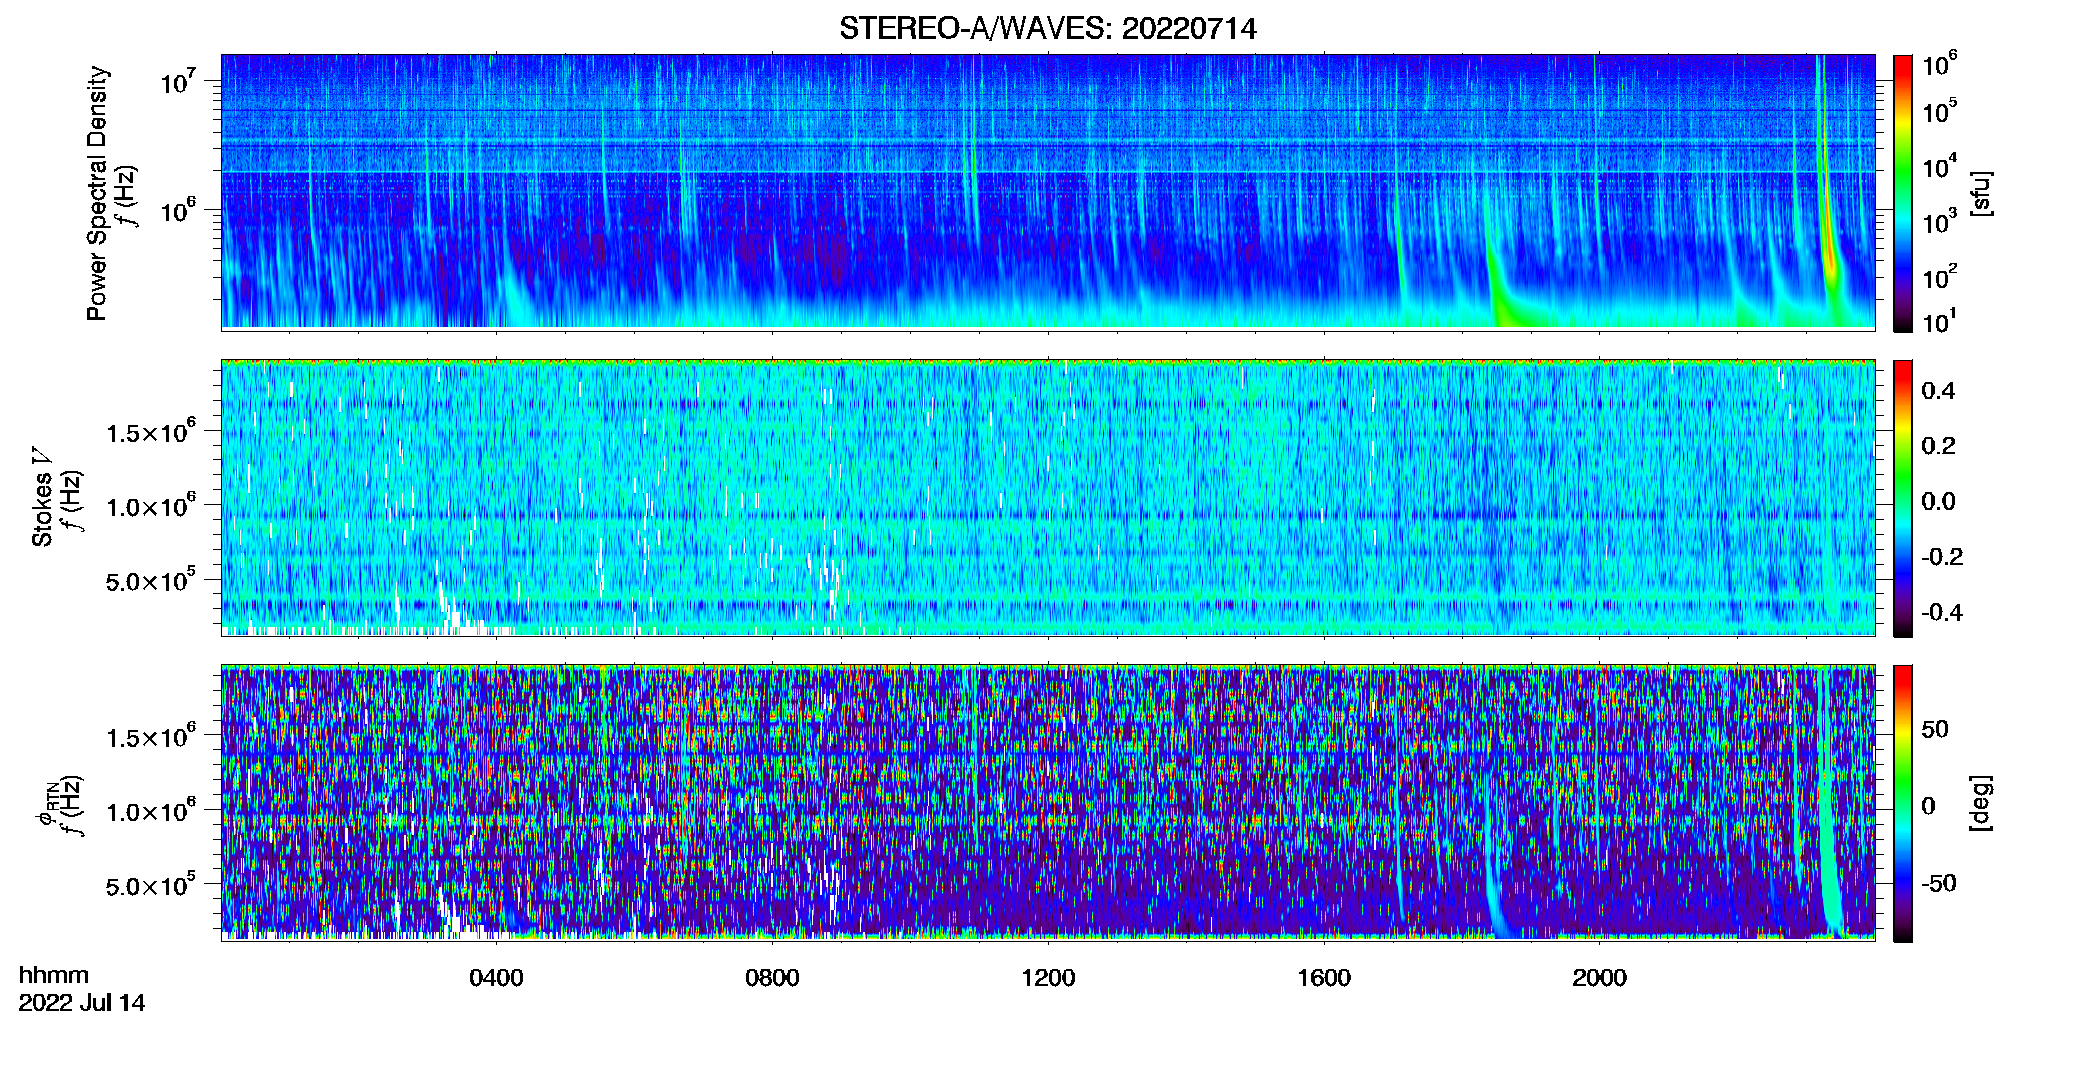Select the "2022 Jul 14" date label
Image resolution: width=2096 pixels, height=1080 pixels.
click(82, 1003)
